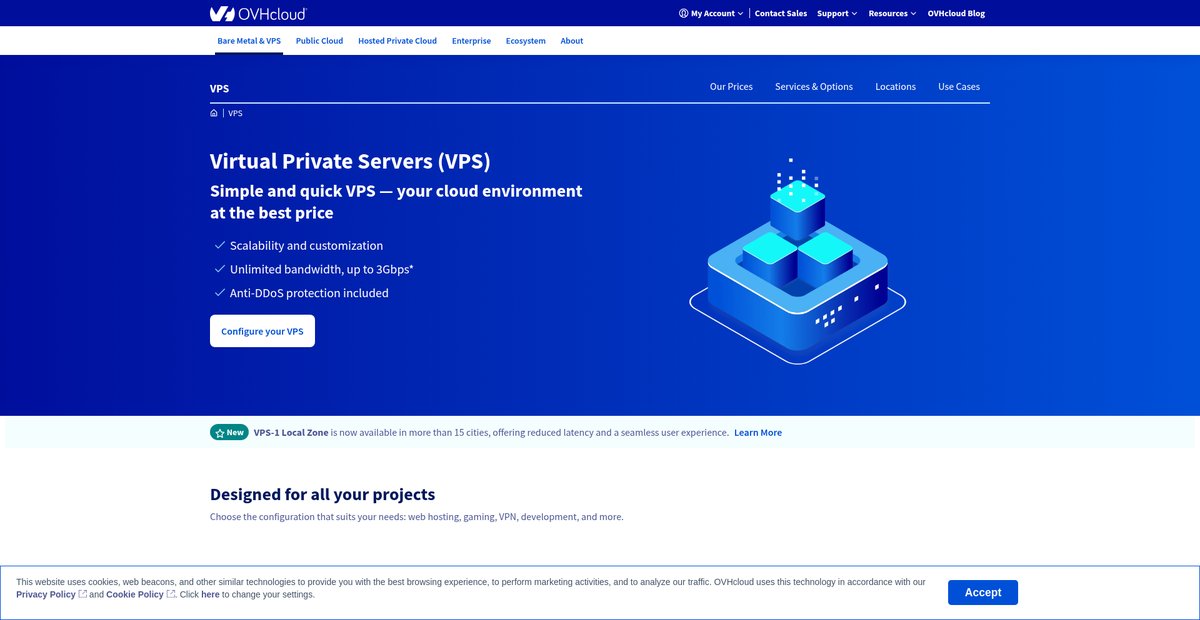Click 'Virtual Private Servers (VPS)' heading
The image size is (1200, 620).
pyautogui.click(x=350, y=161)
